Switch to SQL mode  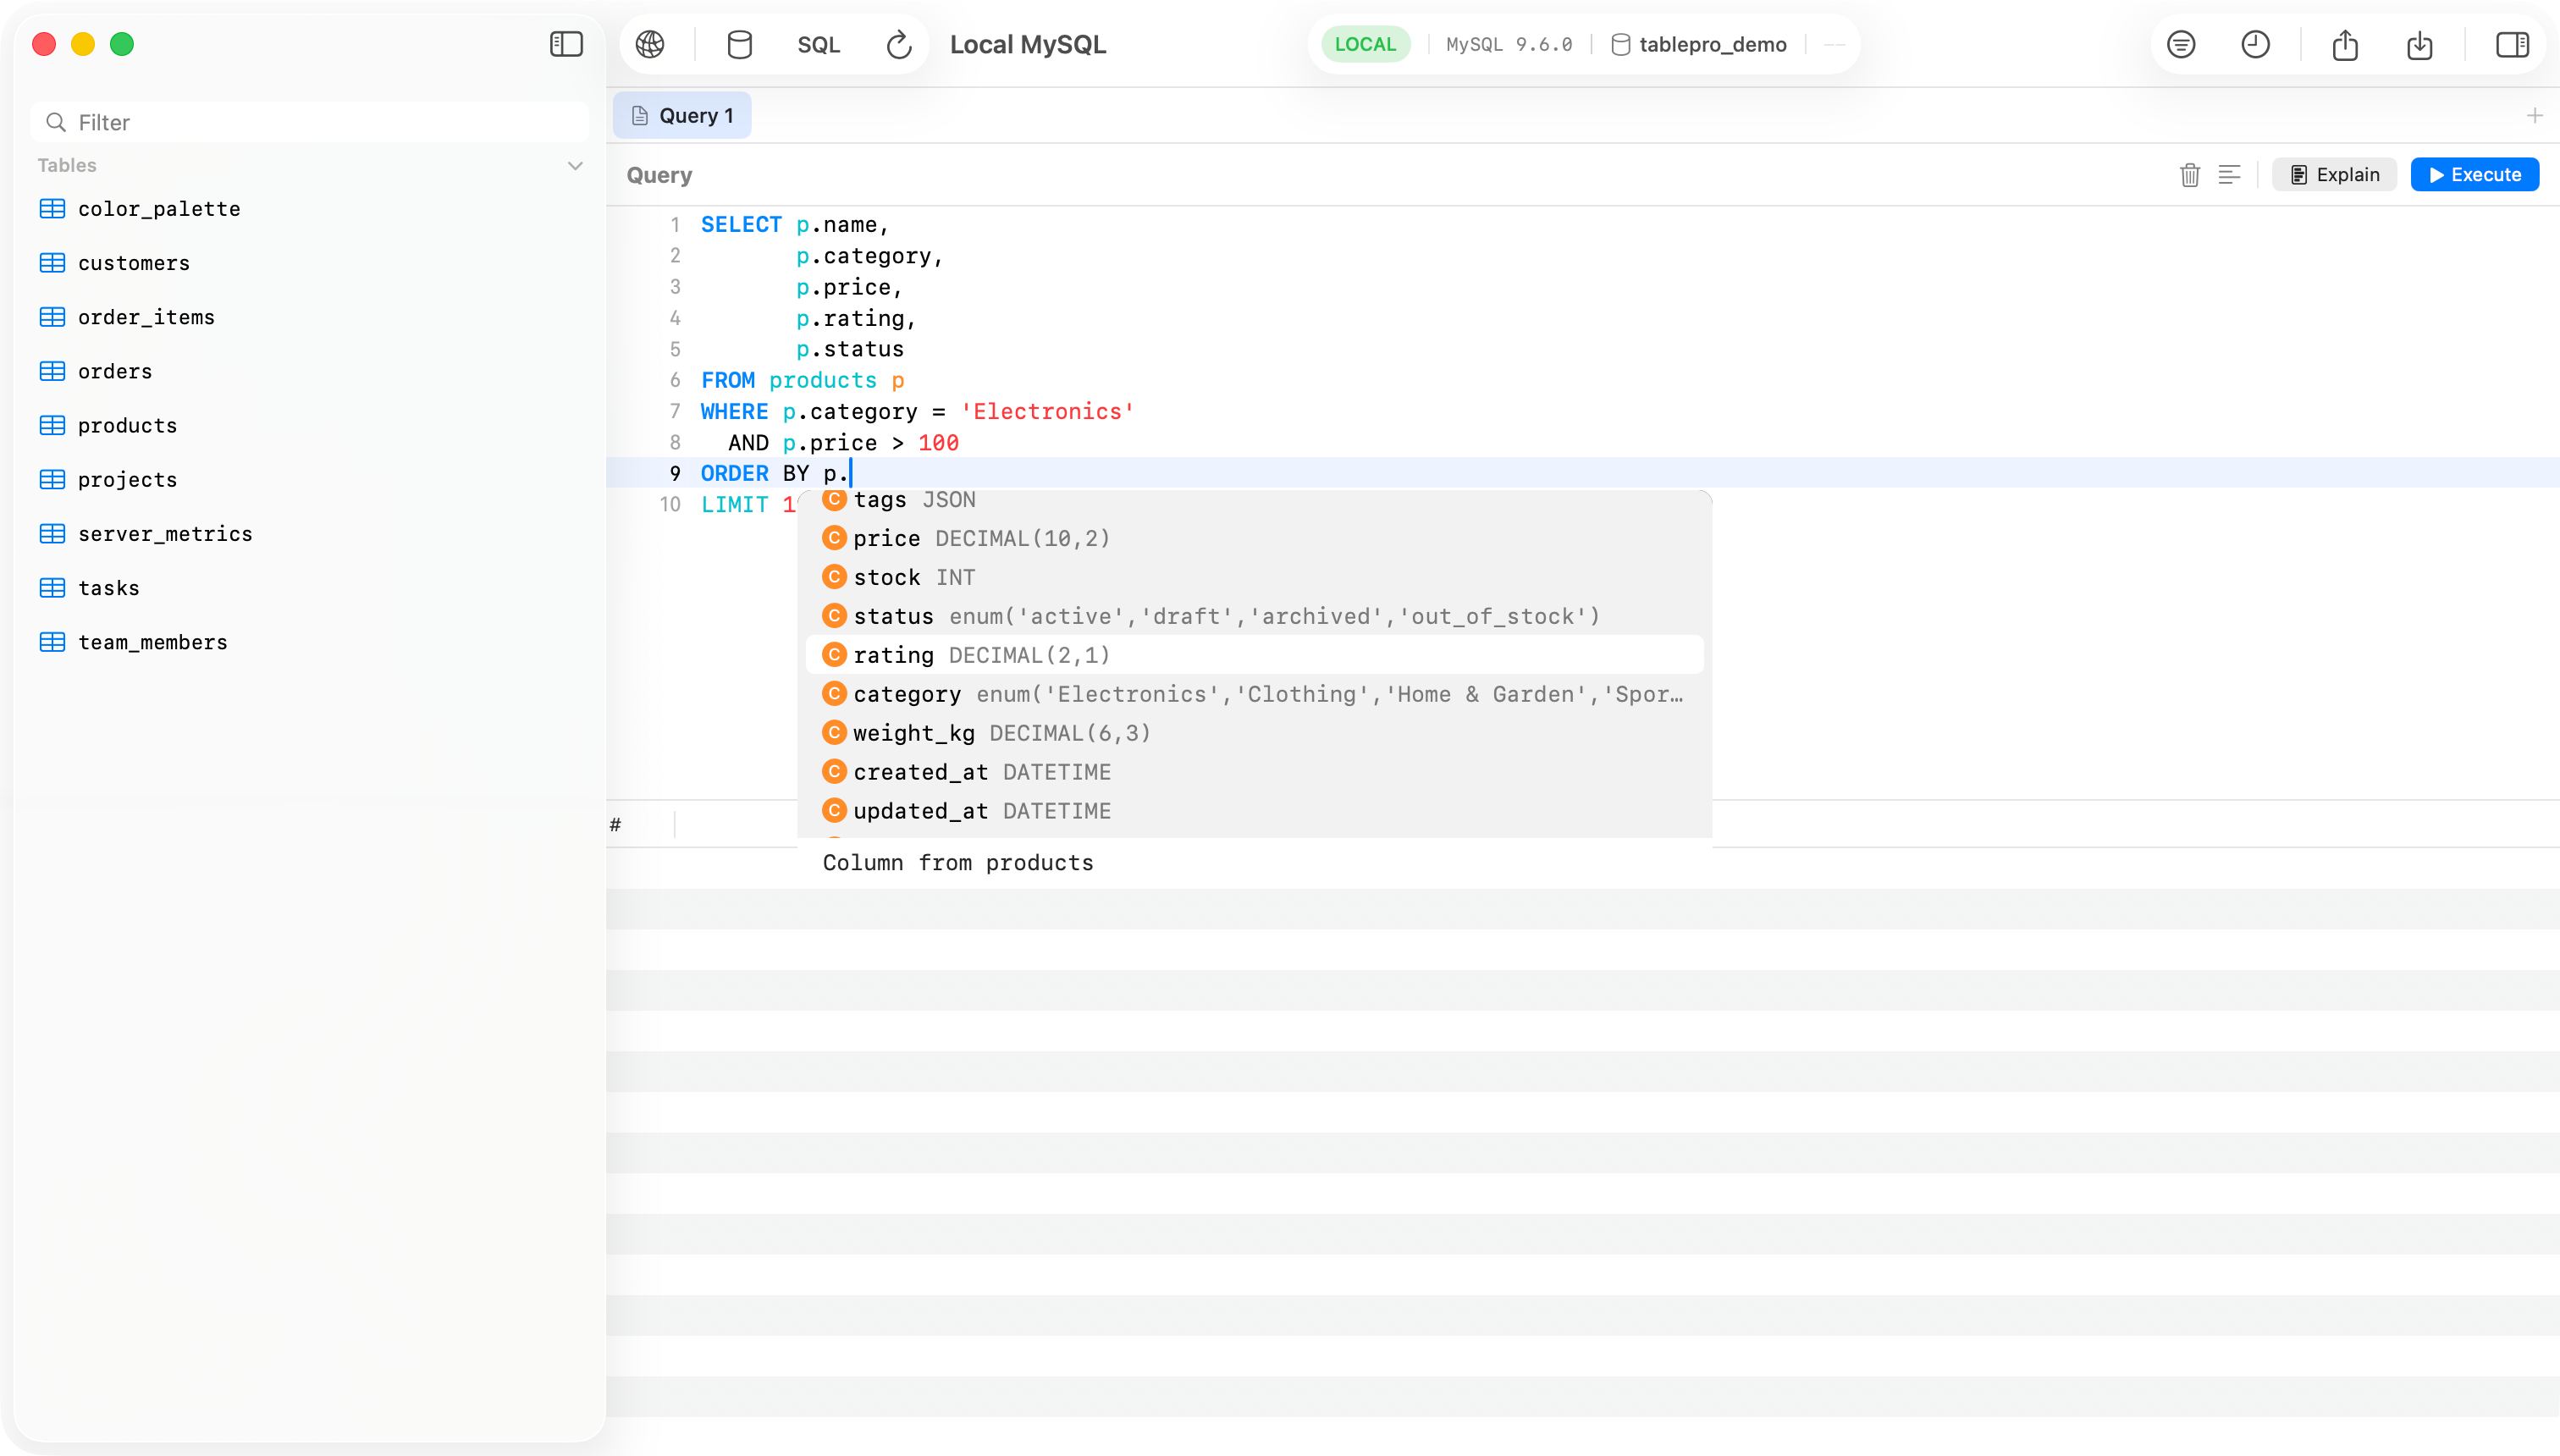[x=818, y=44]
